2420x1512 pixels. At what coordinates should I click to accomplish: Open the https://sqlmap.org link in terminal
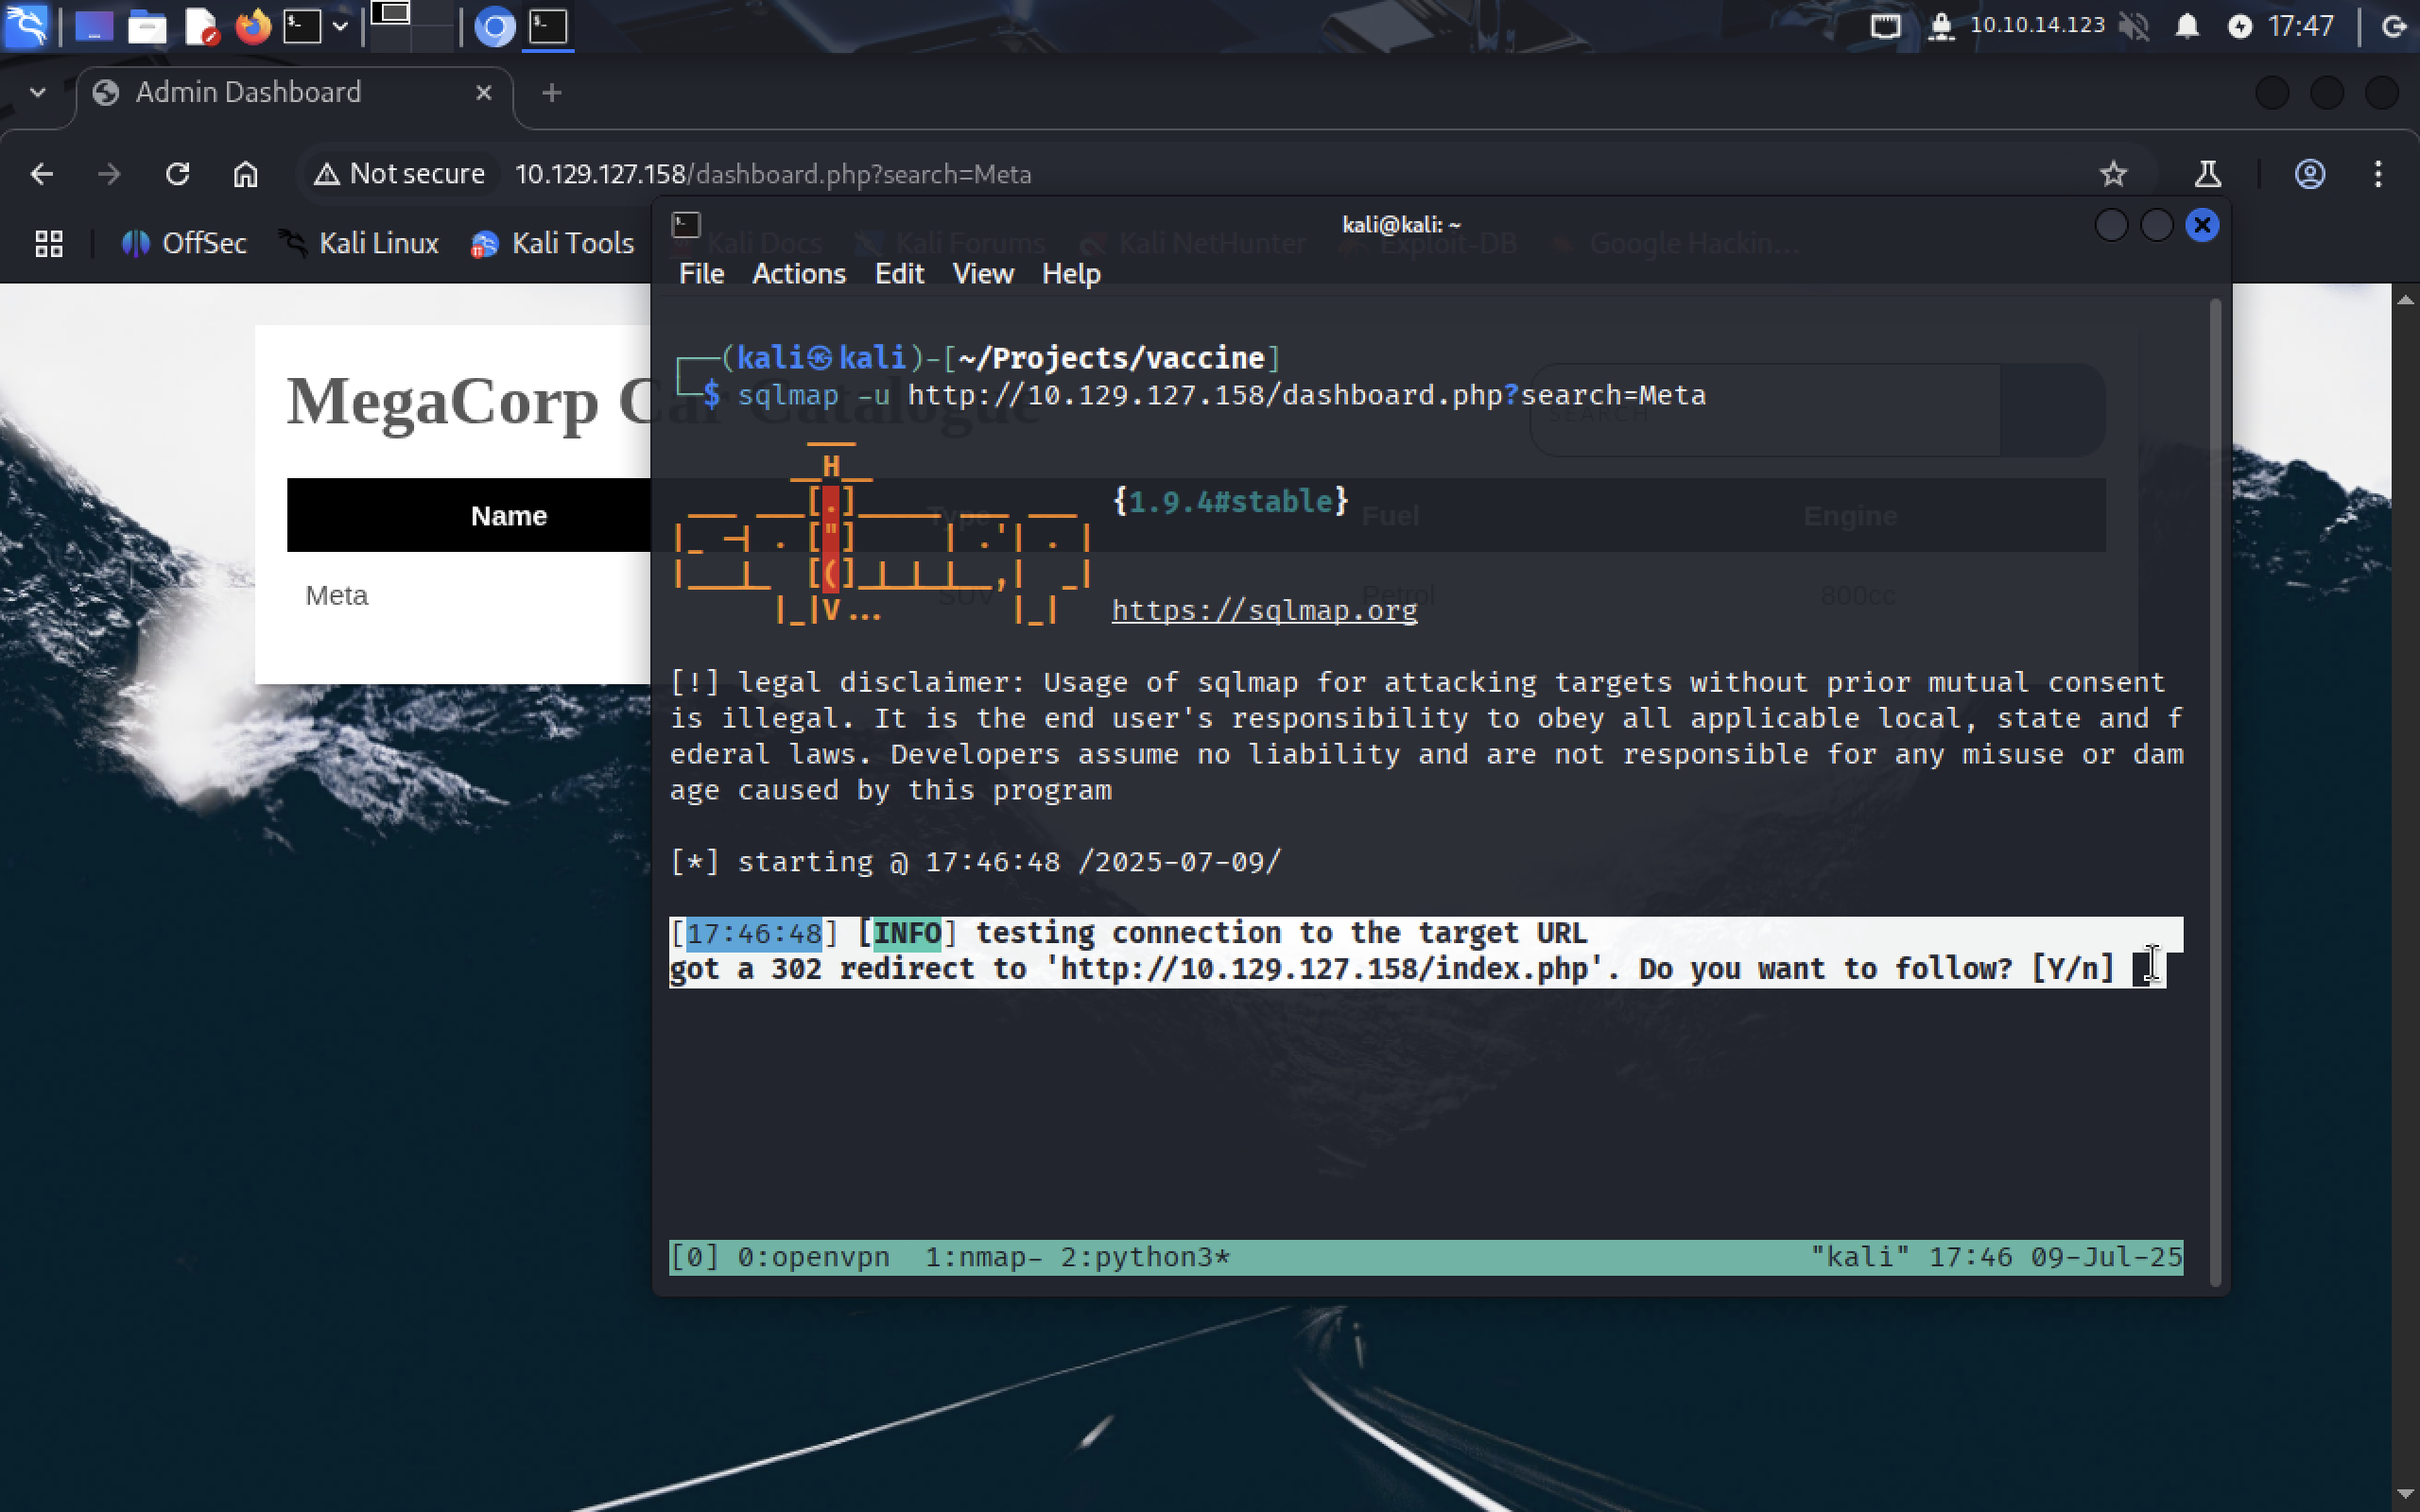[1264, 610]
